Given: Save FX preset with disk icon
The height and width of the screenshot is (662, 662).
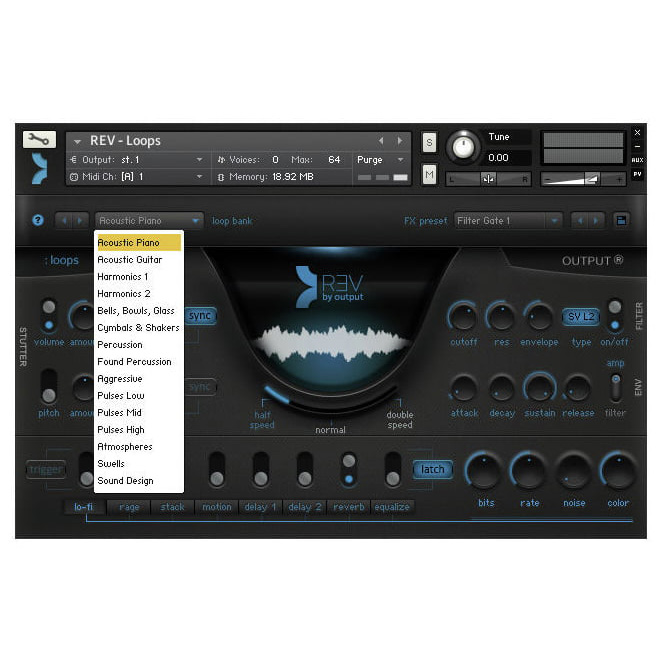Looking at the screenshot, I should pos(621,220).
